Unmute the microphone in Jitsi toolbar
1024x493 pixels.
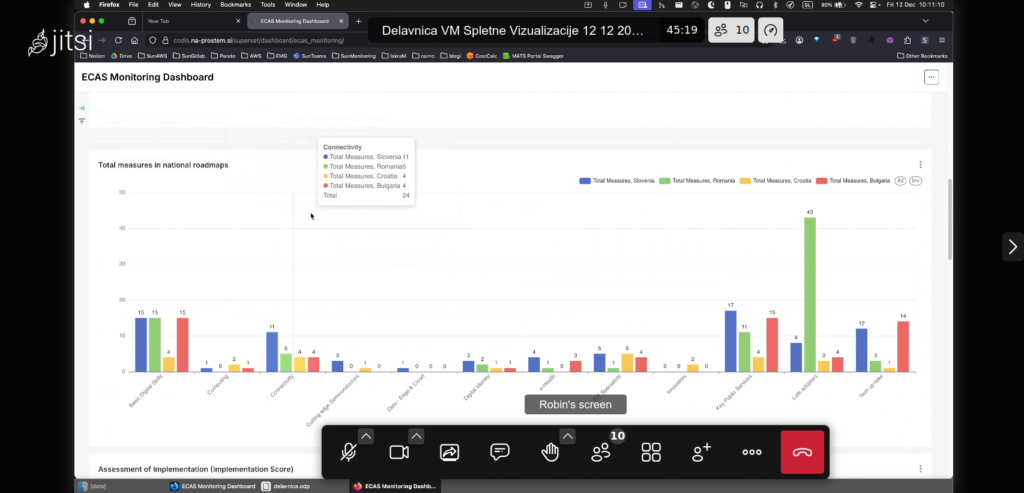[348, 452]
